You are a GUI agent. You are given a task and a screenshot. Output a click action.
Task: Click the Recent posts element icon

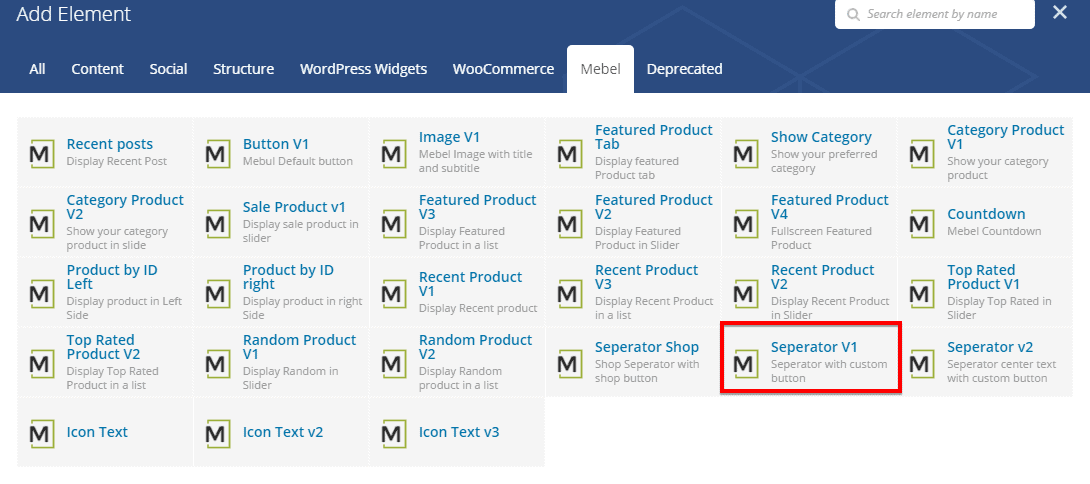[41, 153]
